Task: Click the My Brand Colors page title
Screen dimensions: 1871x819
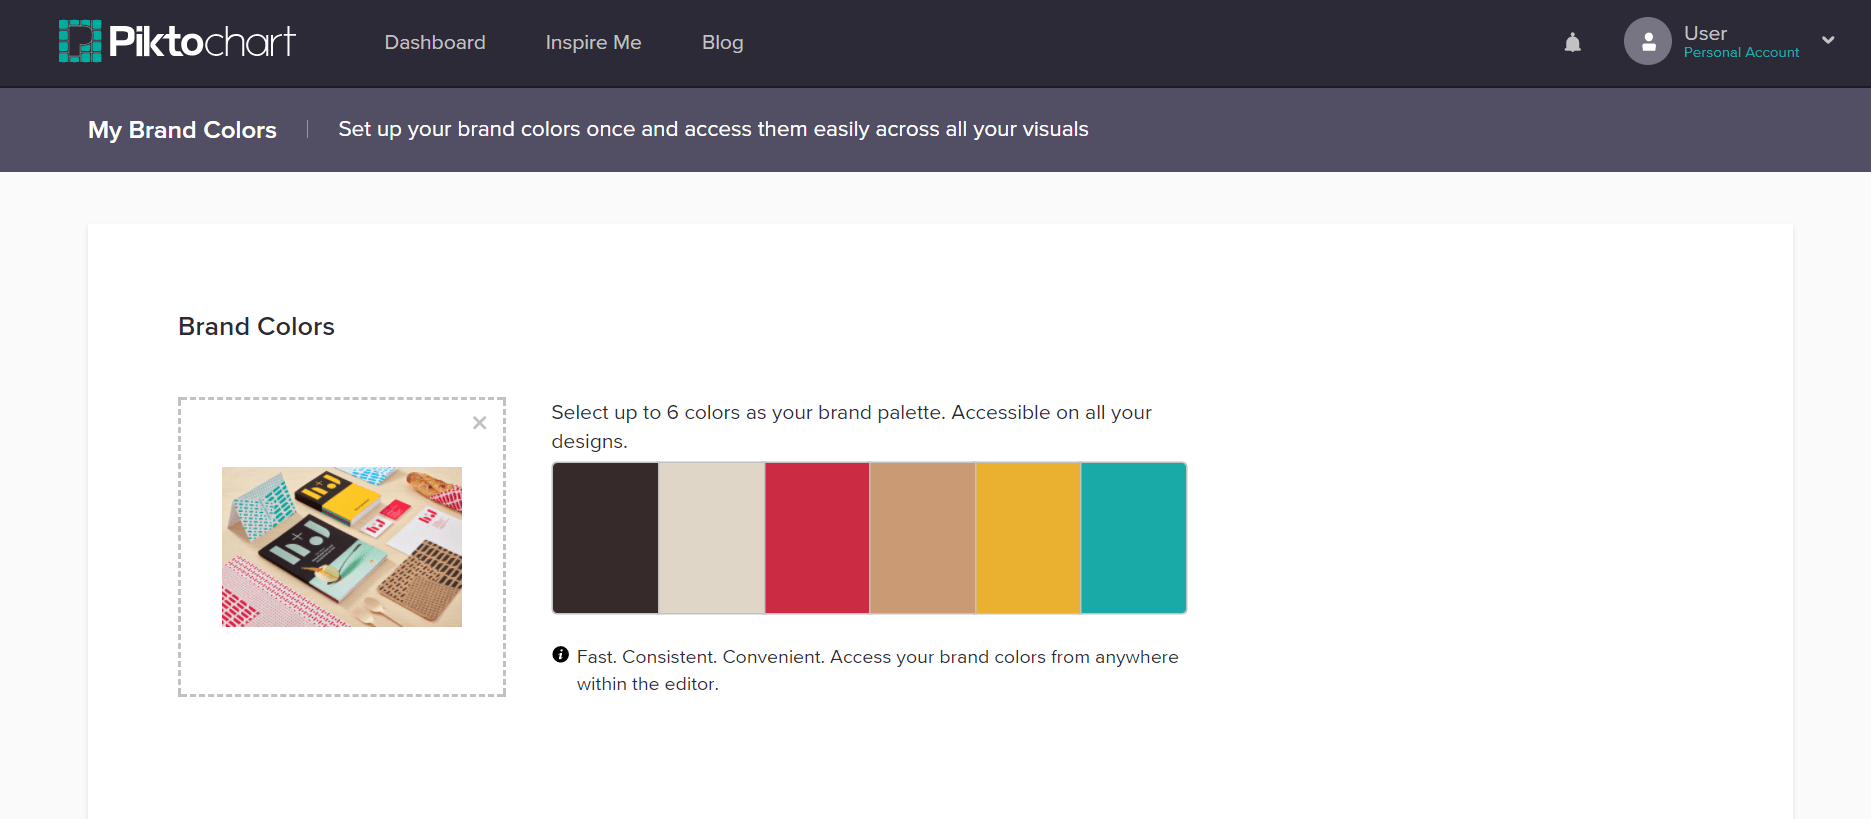Action: (182, 130)
